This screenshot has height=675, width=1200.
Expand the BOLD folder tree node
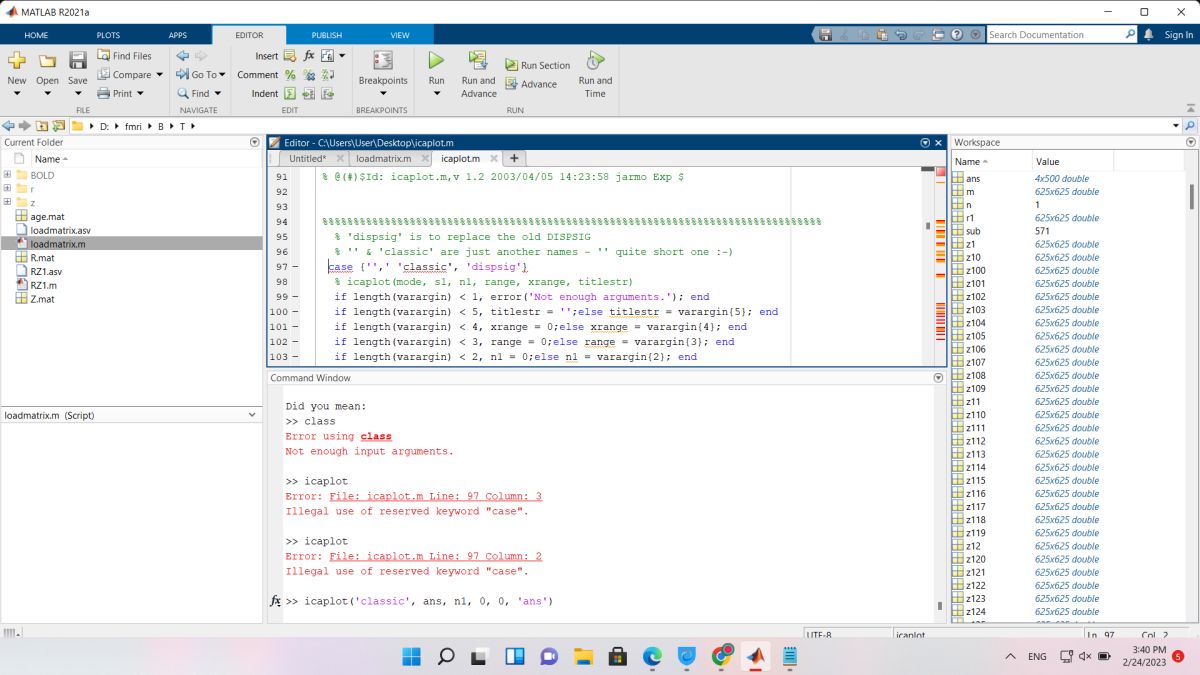[x=7, y=175]
